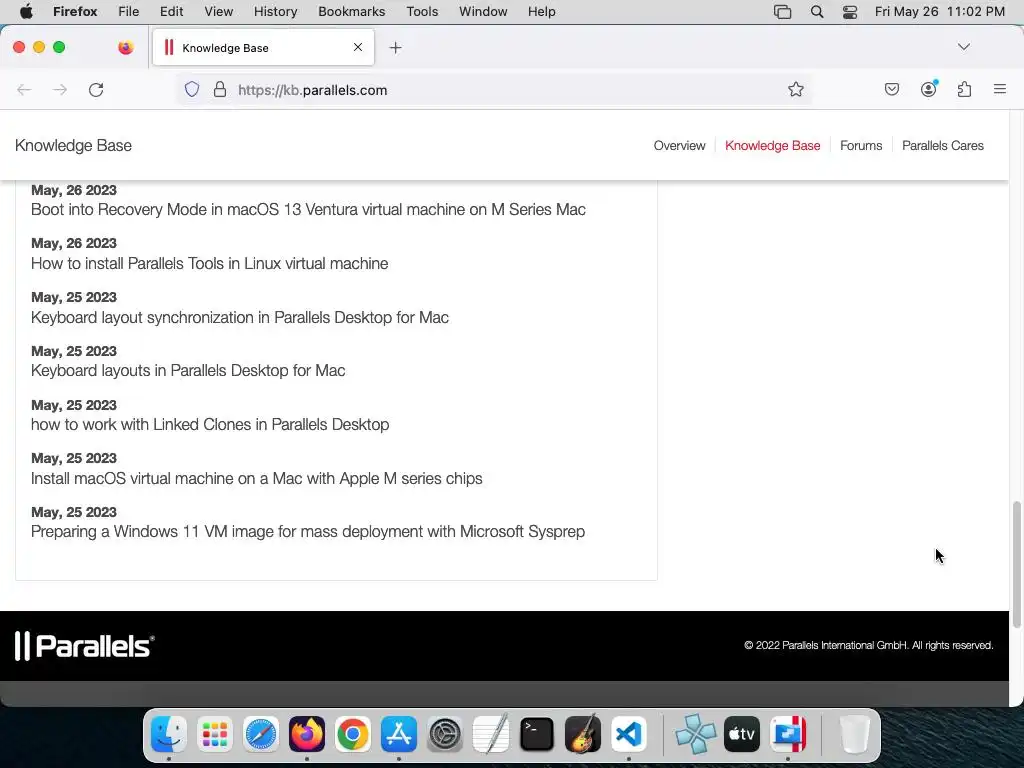Open TextEdit from the dock
This screenshot has width=1024, height=768.
pos(490,734)
